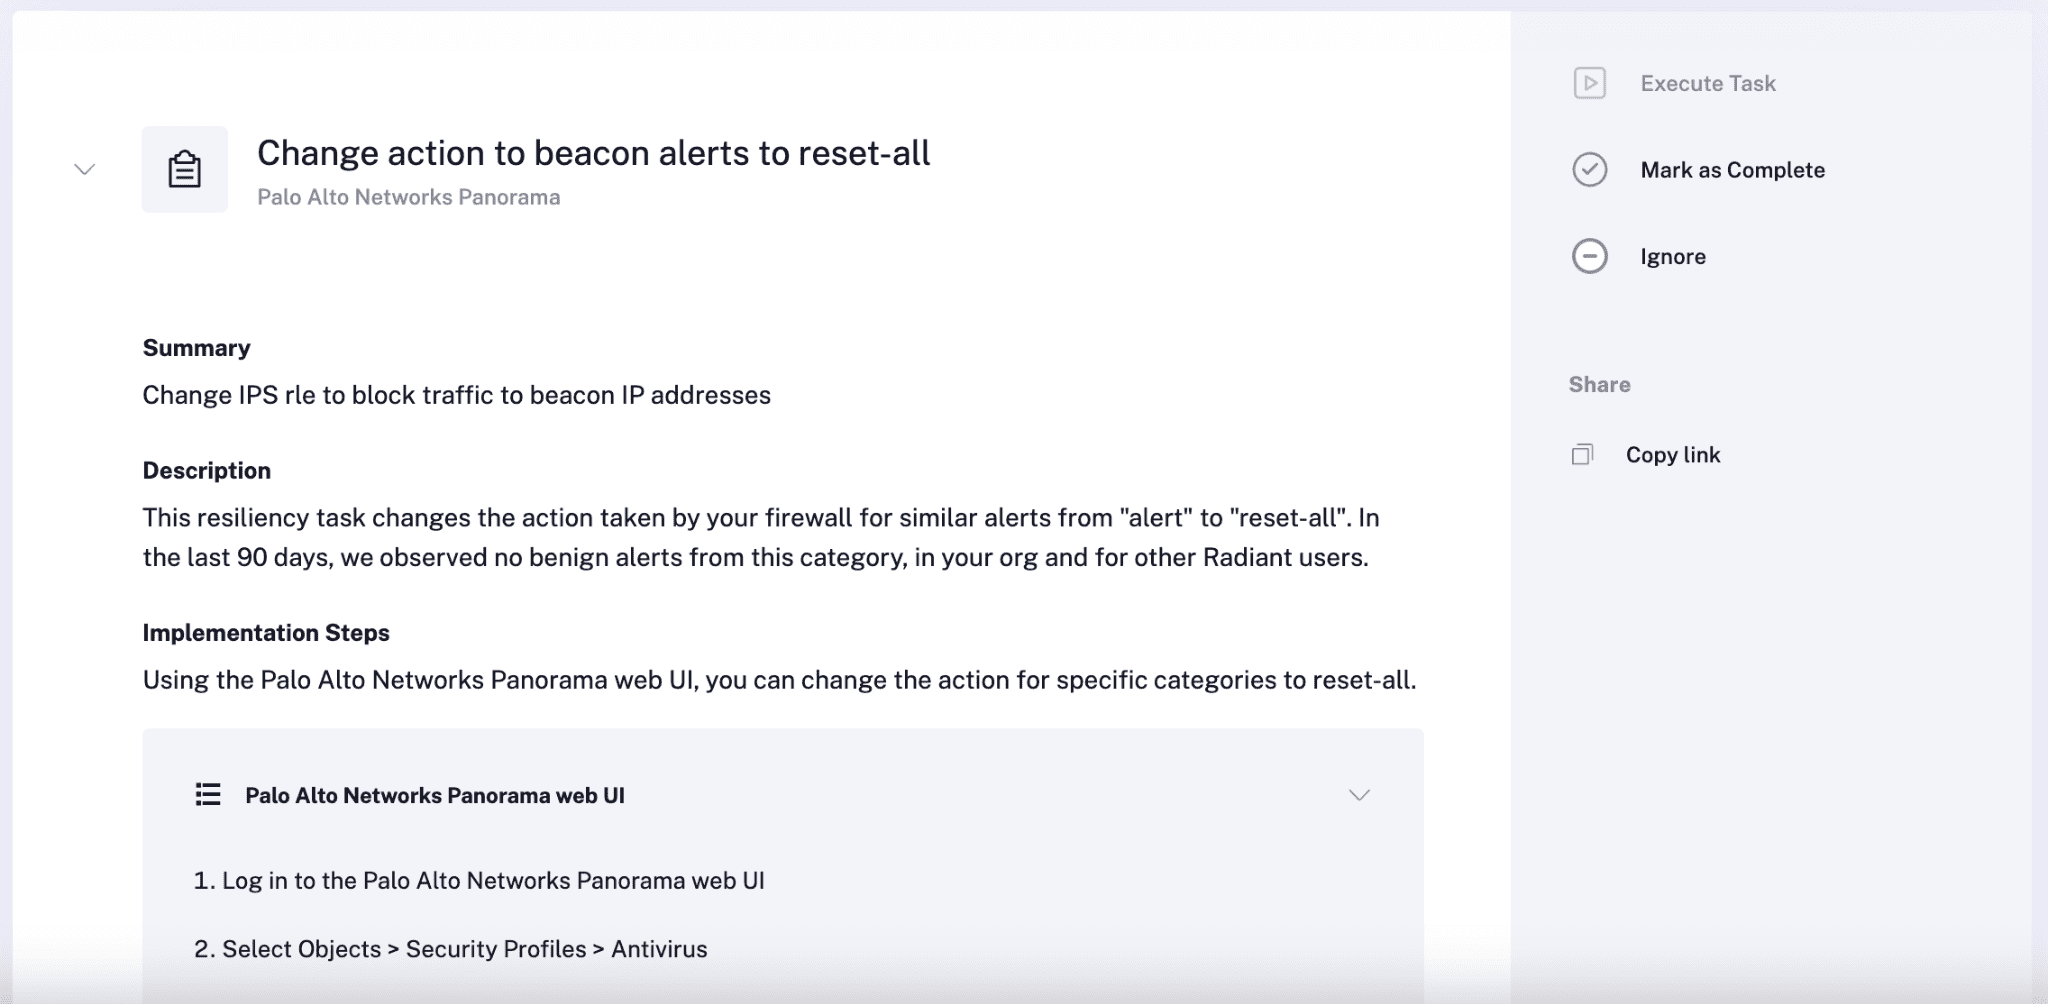2048x1004 pixels.
Task: Collapse the task using the left chevron
Action: [x=85, y=169]
